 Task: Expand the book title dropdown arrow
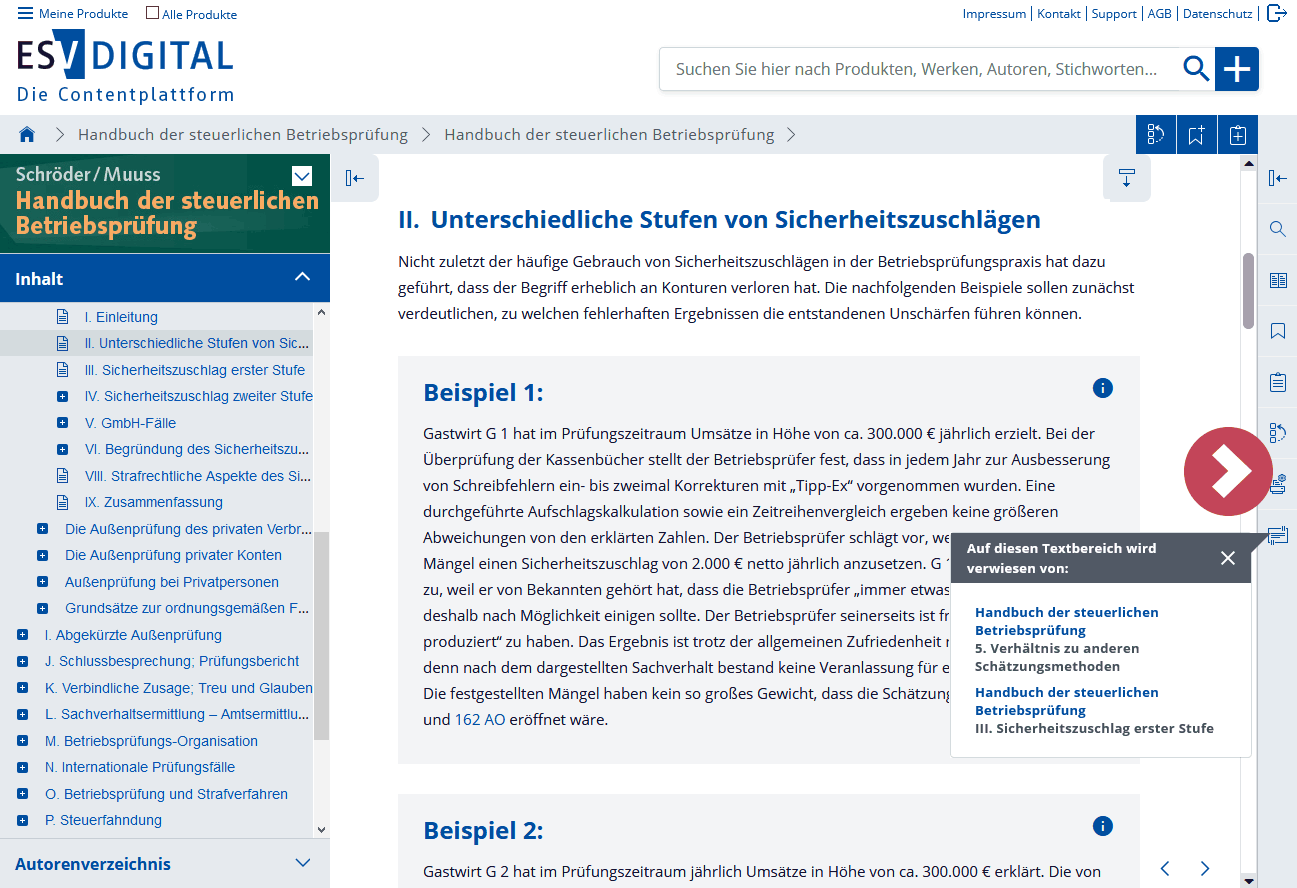pyautogui.click(x=302, y=176)
